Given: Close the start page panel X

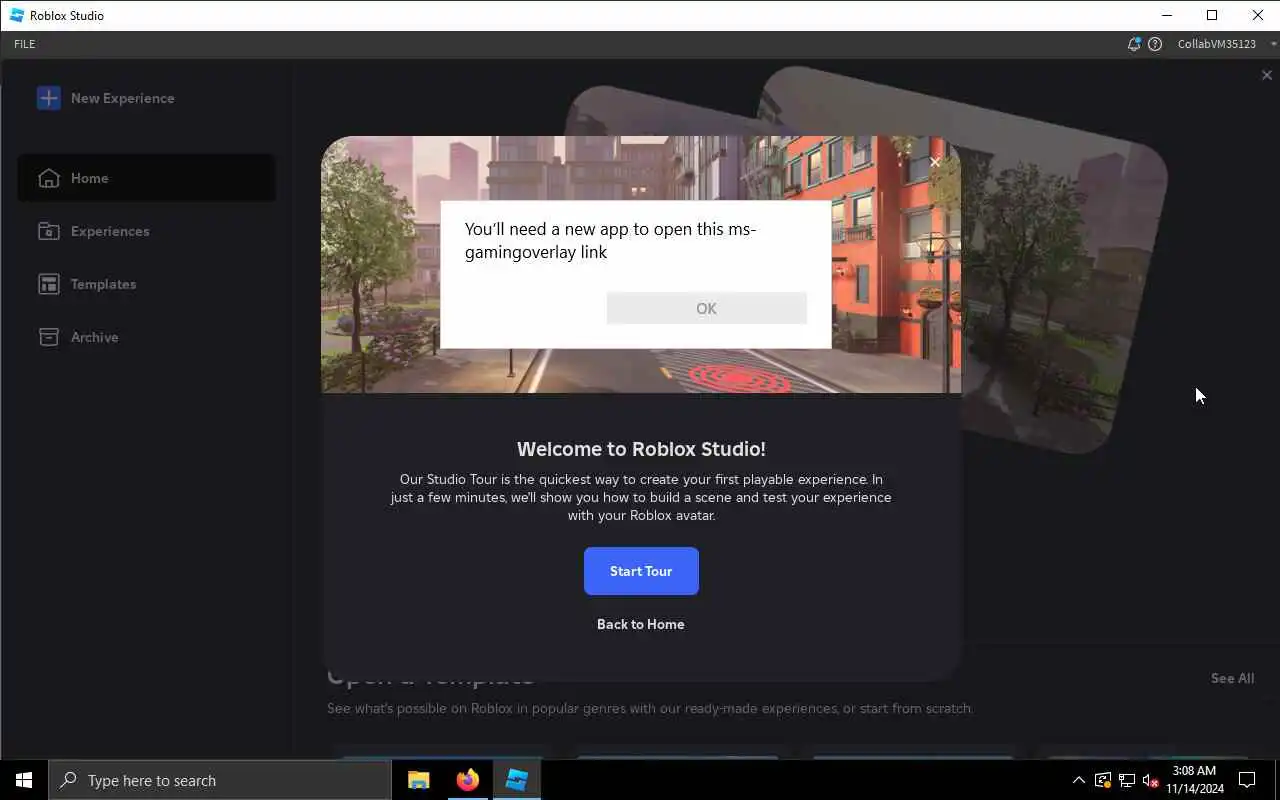Looking at the screenshot, I should (x=1267, y=75).
